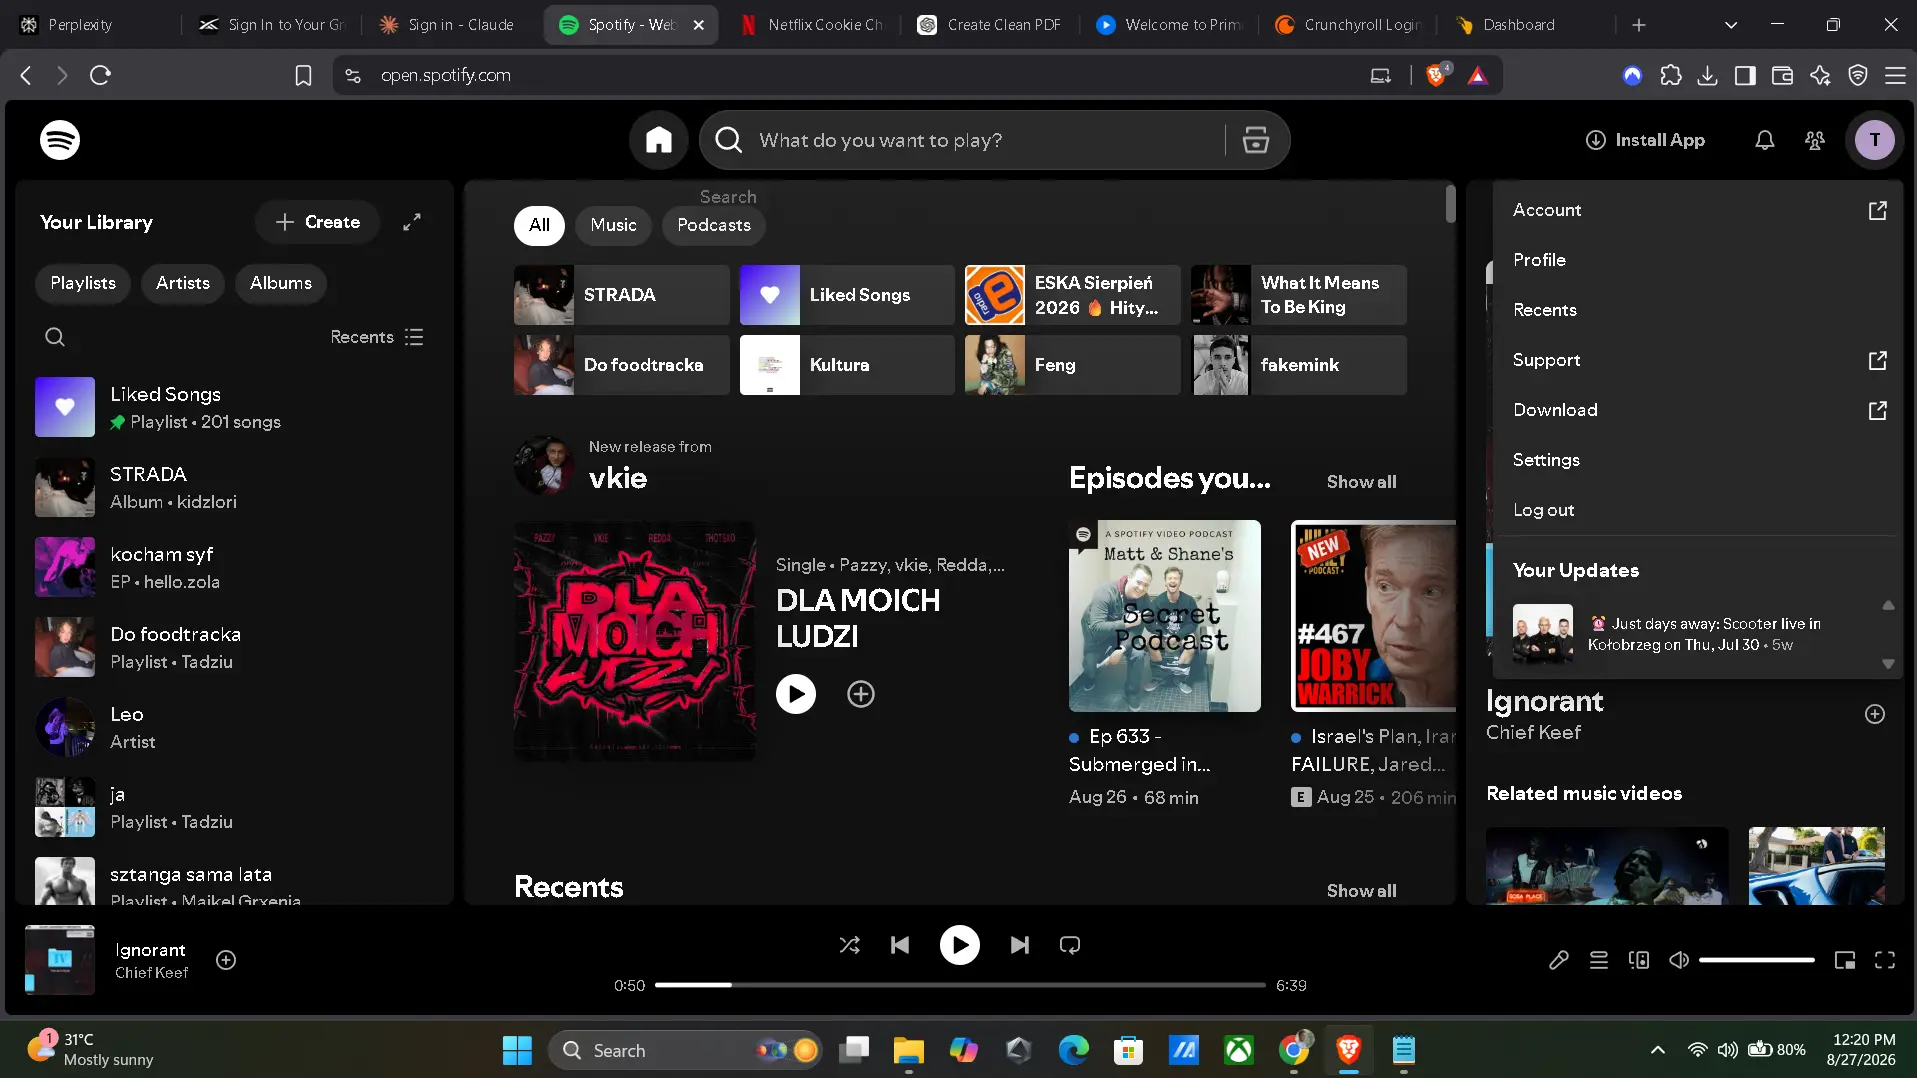The width and height of the screenshot is (1917, 1078).
Task: Open Xbox app on taskbar
Action: [x=1239, y=1050]
